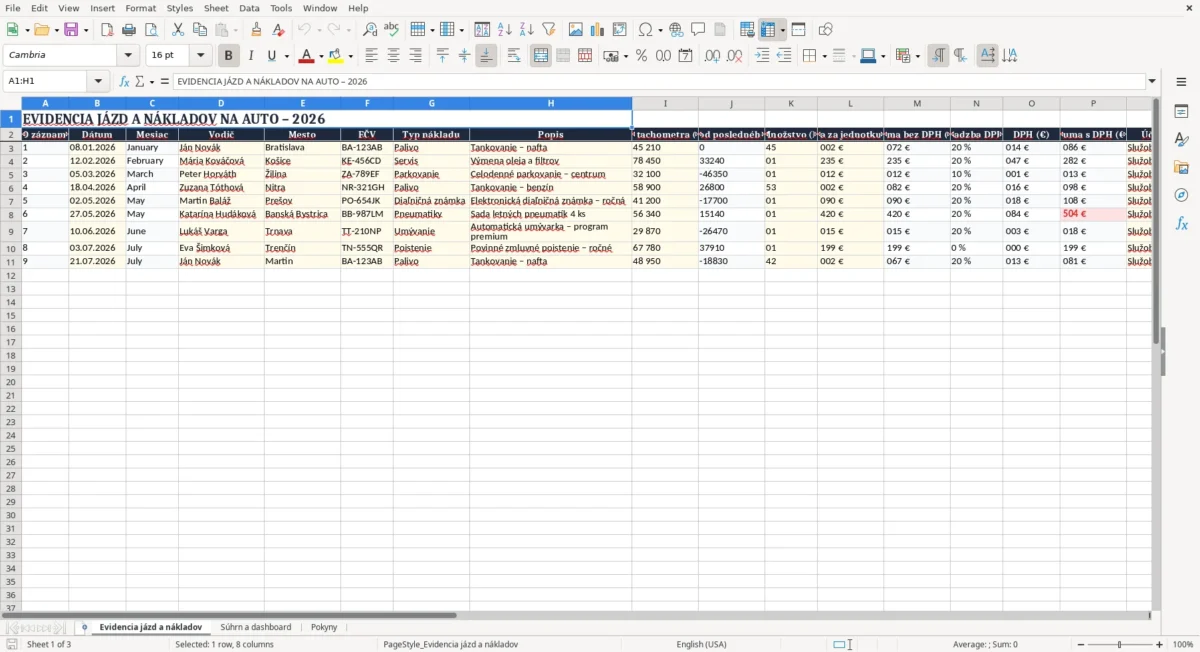Align text to top of cell
This screenshot has width=1200, height=652.
(443, 56)
